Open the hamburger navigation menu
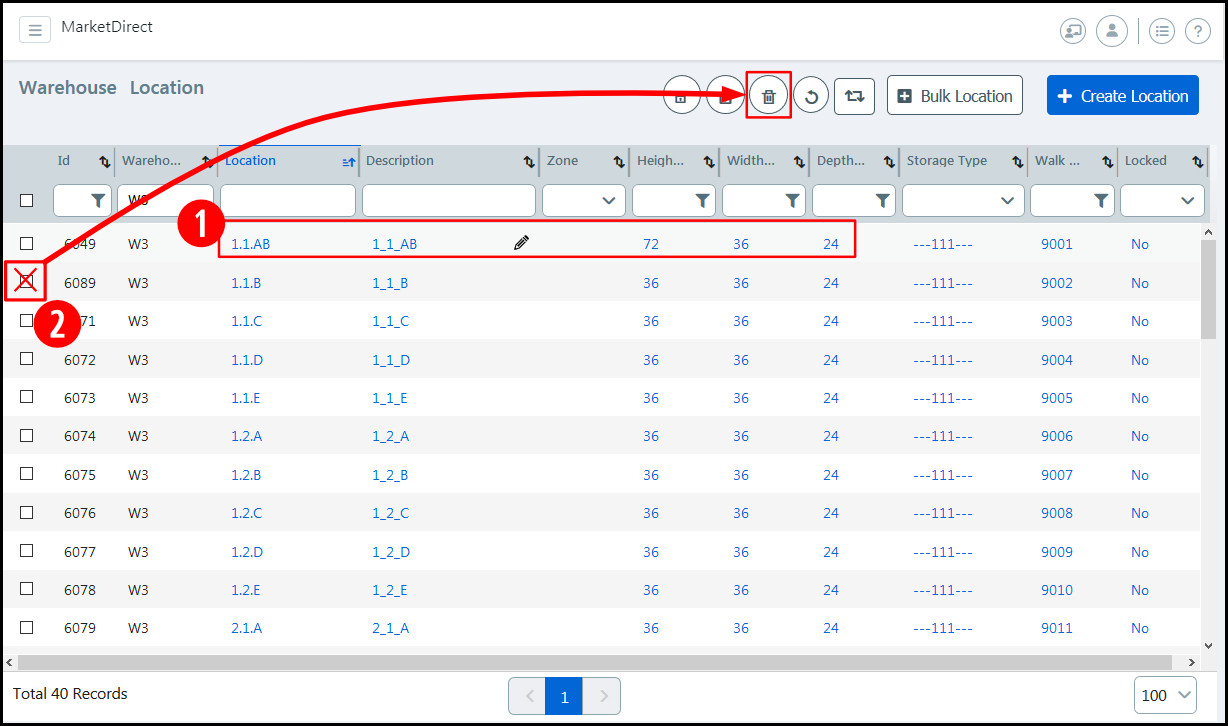 (x=35, y=30)
